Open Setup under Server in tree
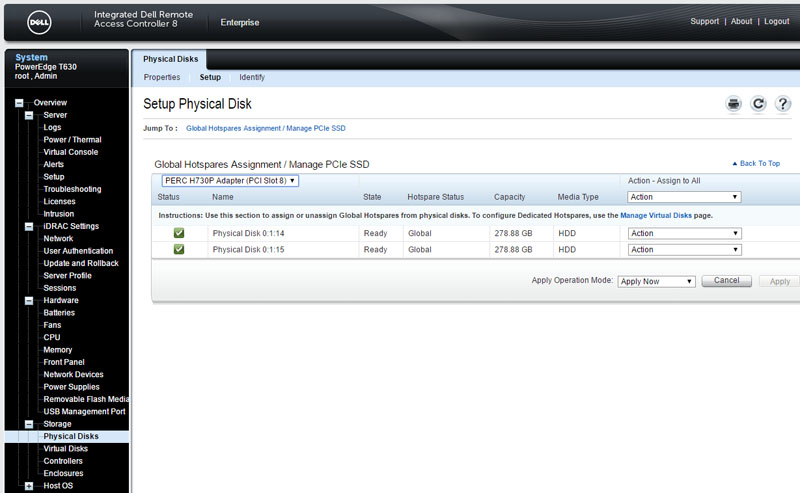 [54, 177]
